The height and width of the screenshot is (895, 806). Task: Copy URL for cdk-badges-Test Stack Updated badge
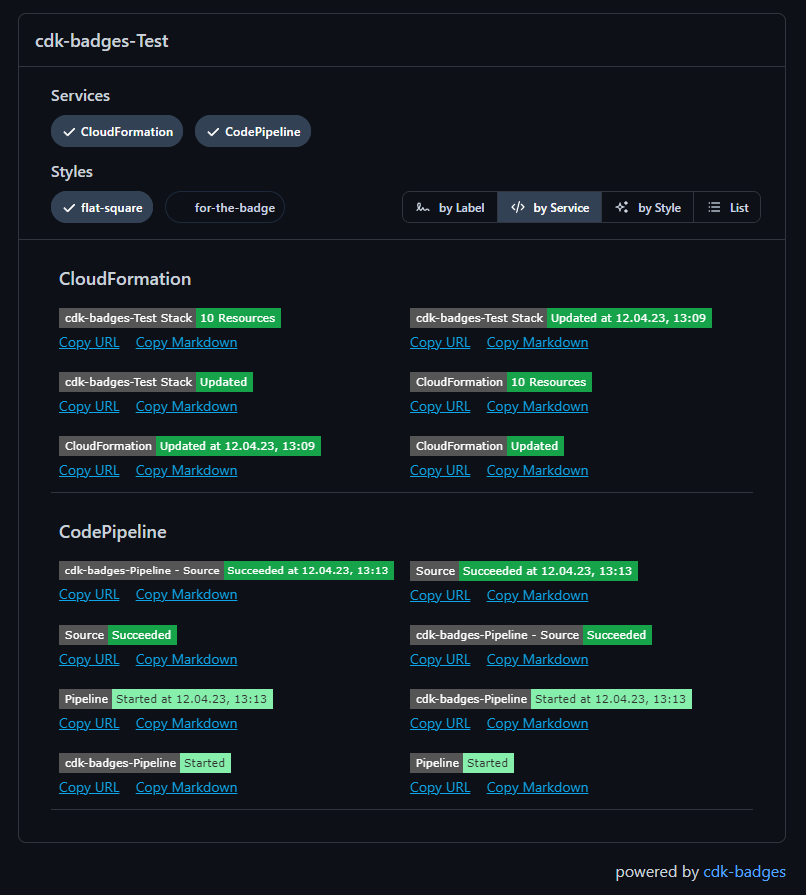pyautogui.click(x=89, y=406)
